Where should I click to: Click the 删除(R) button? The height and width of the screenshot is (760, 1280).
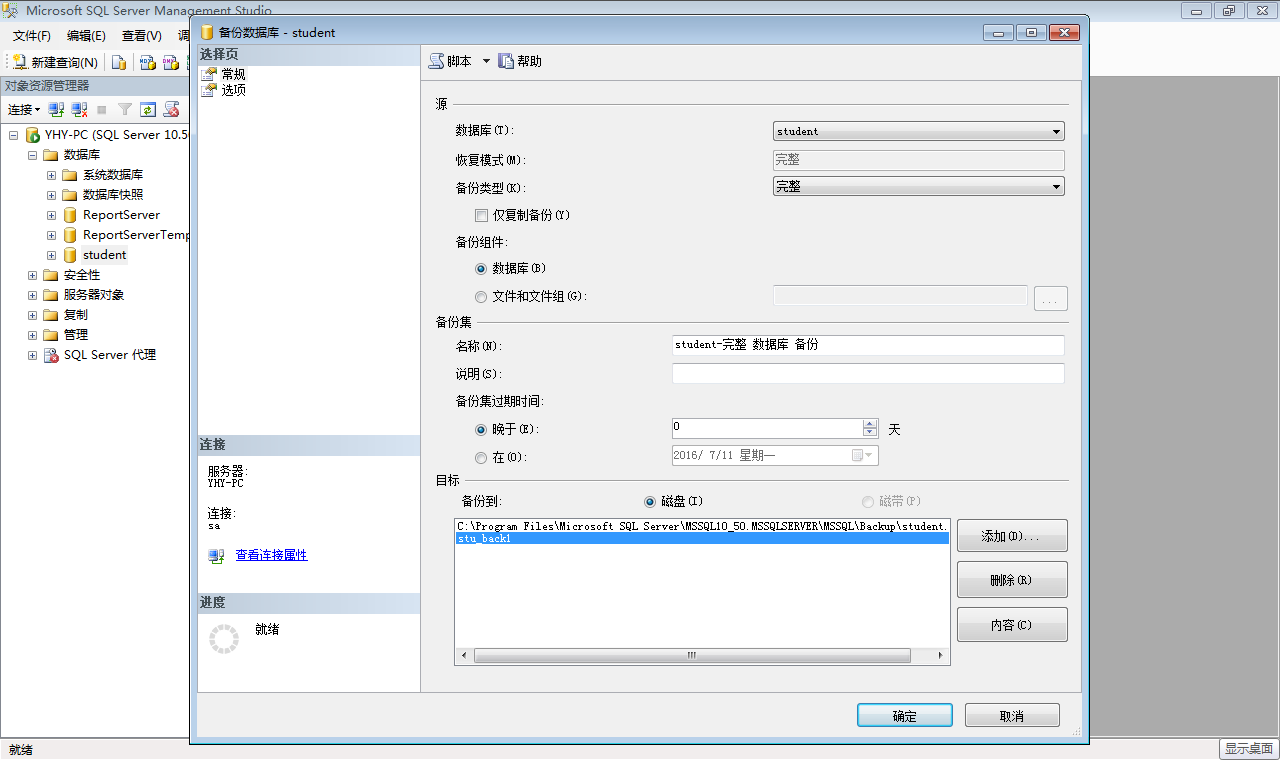pos(1012,580)
